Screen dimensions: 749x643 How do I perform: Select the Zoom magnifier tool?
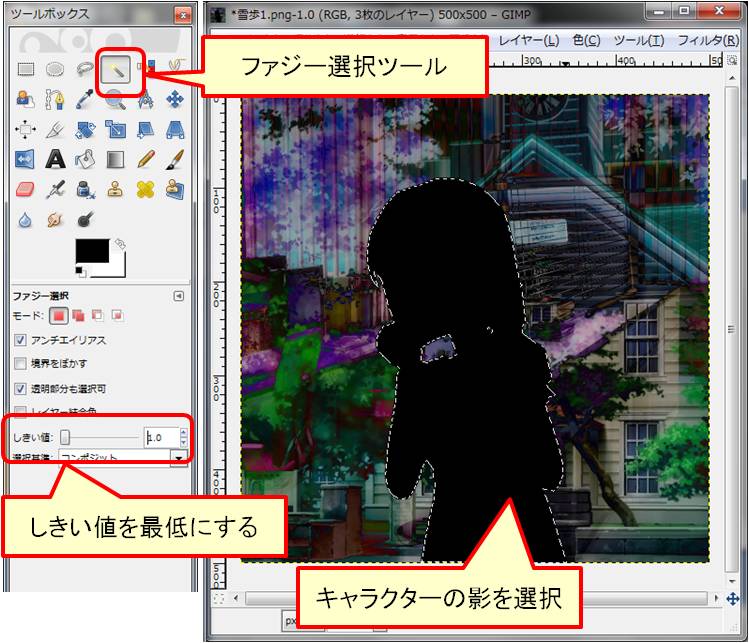coord(116,100)
